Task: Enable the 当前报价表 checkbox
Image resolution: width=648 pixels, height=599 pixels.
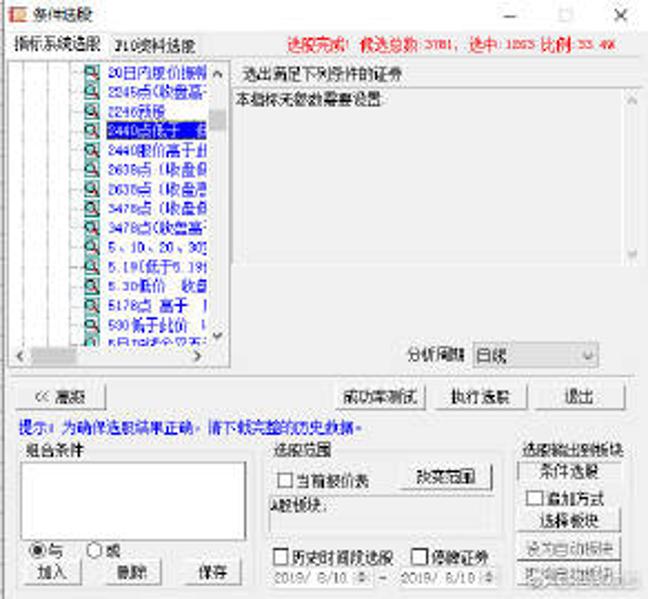Action: [x=285, y=480]
